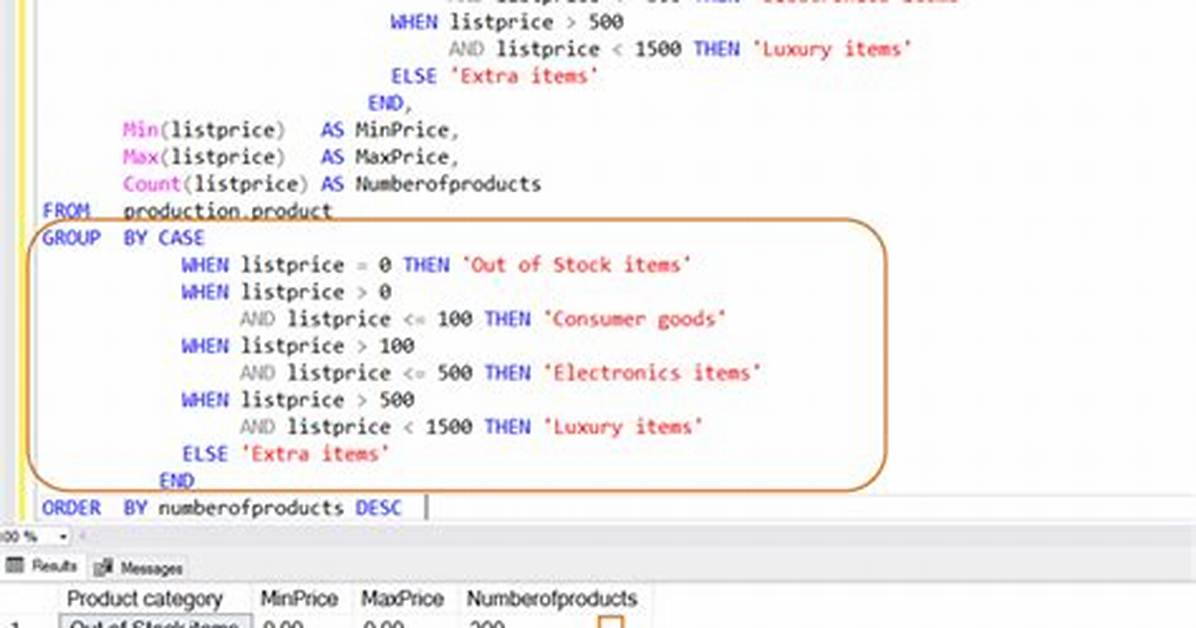Screen dimensions: 1196x628
Task: Click numberofproducts in the ORDER BY line
Action: click(x=251, y=507)
